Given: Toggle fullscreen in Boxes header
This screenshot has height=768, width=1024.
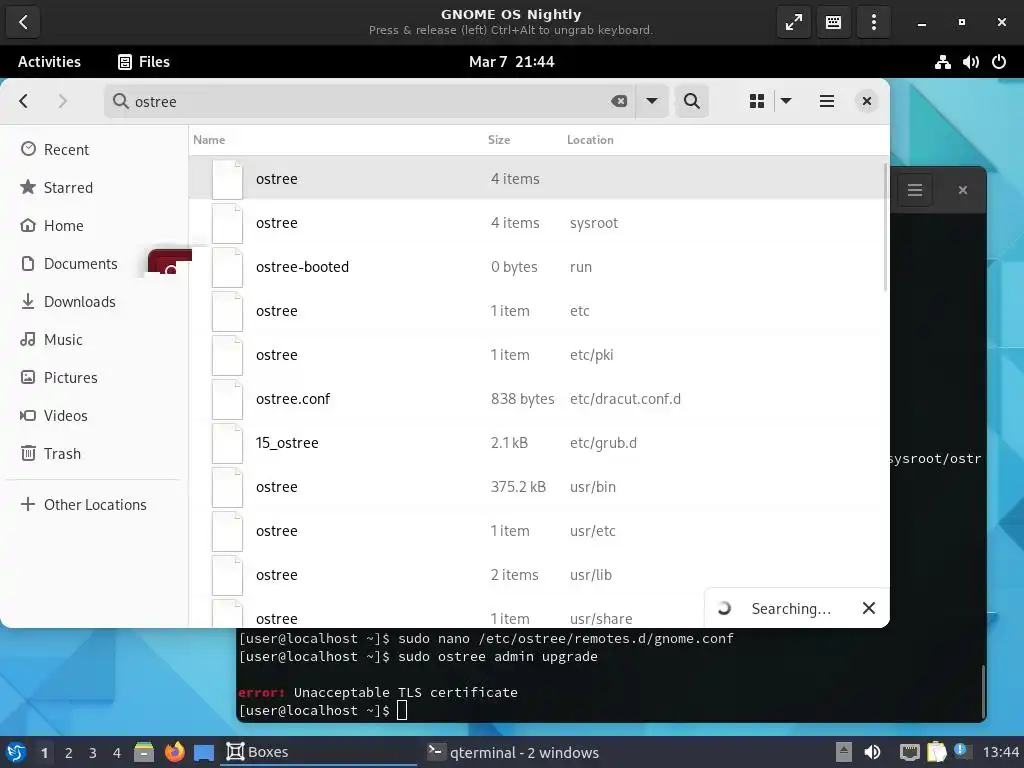Looking at the screenshot, I should click(x=793, y=22).
